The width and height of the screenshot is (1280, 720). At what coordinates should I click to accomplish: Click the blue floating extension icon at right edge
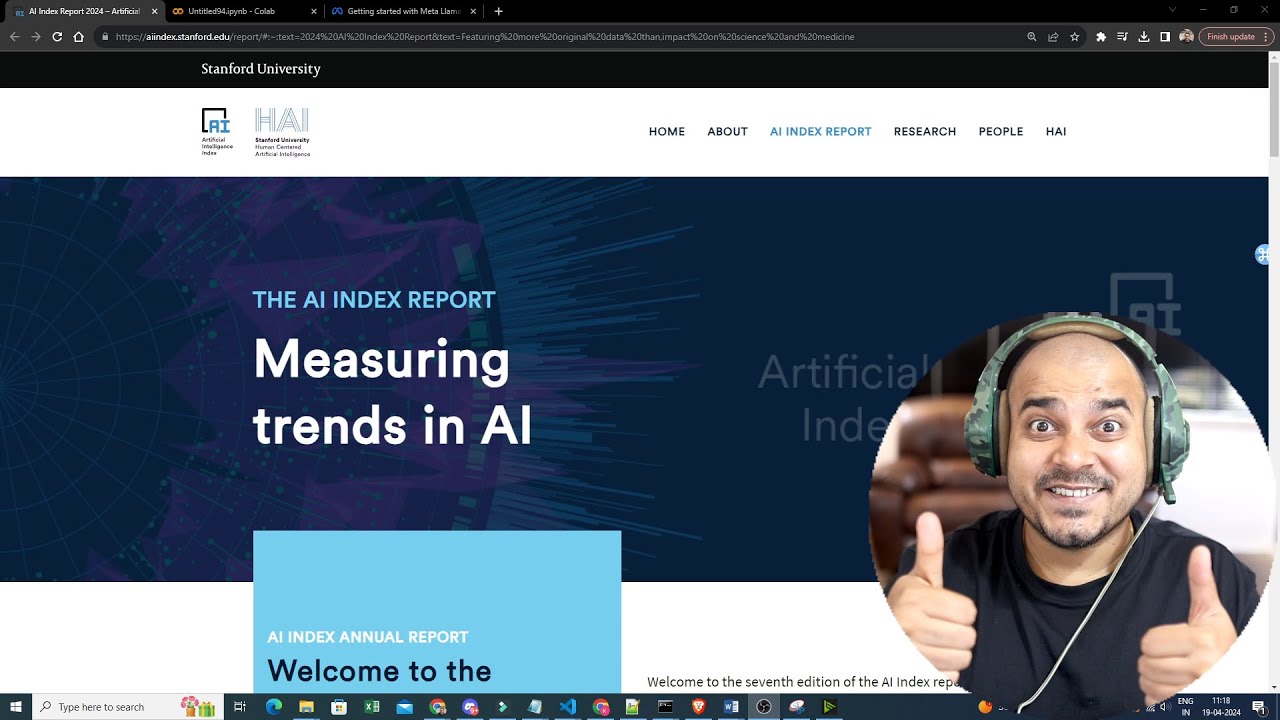pyautogui.click(x=1263, y=254)
